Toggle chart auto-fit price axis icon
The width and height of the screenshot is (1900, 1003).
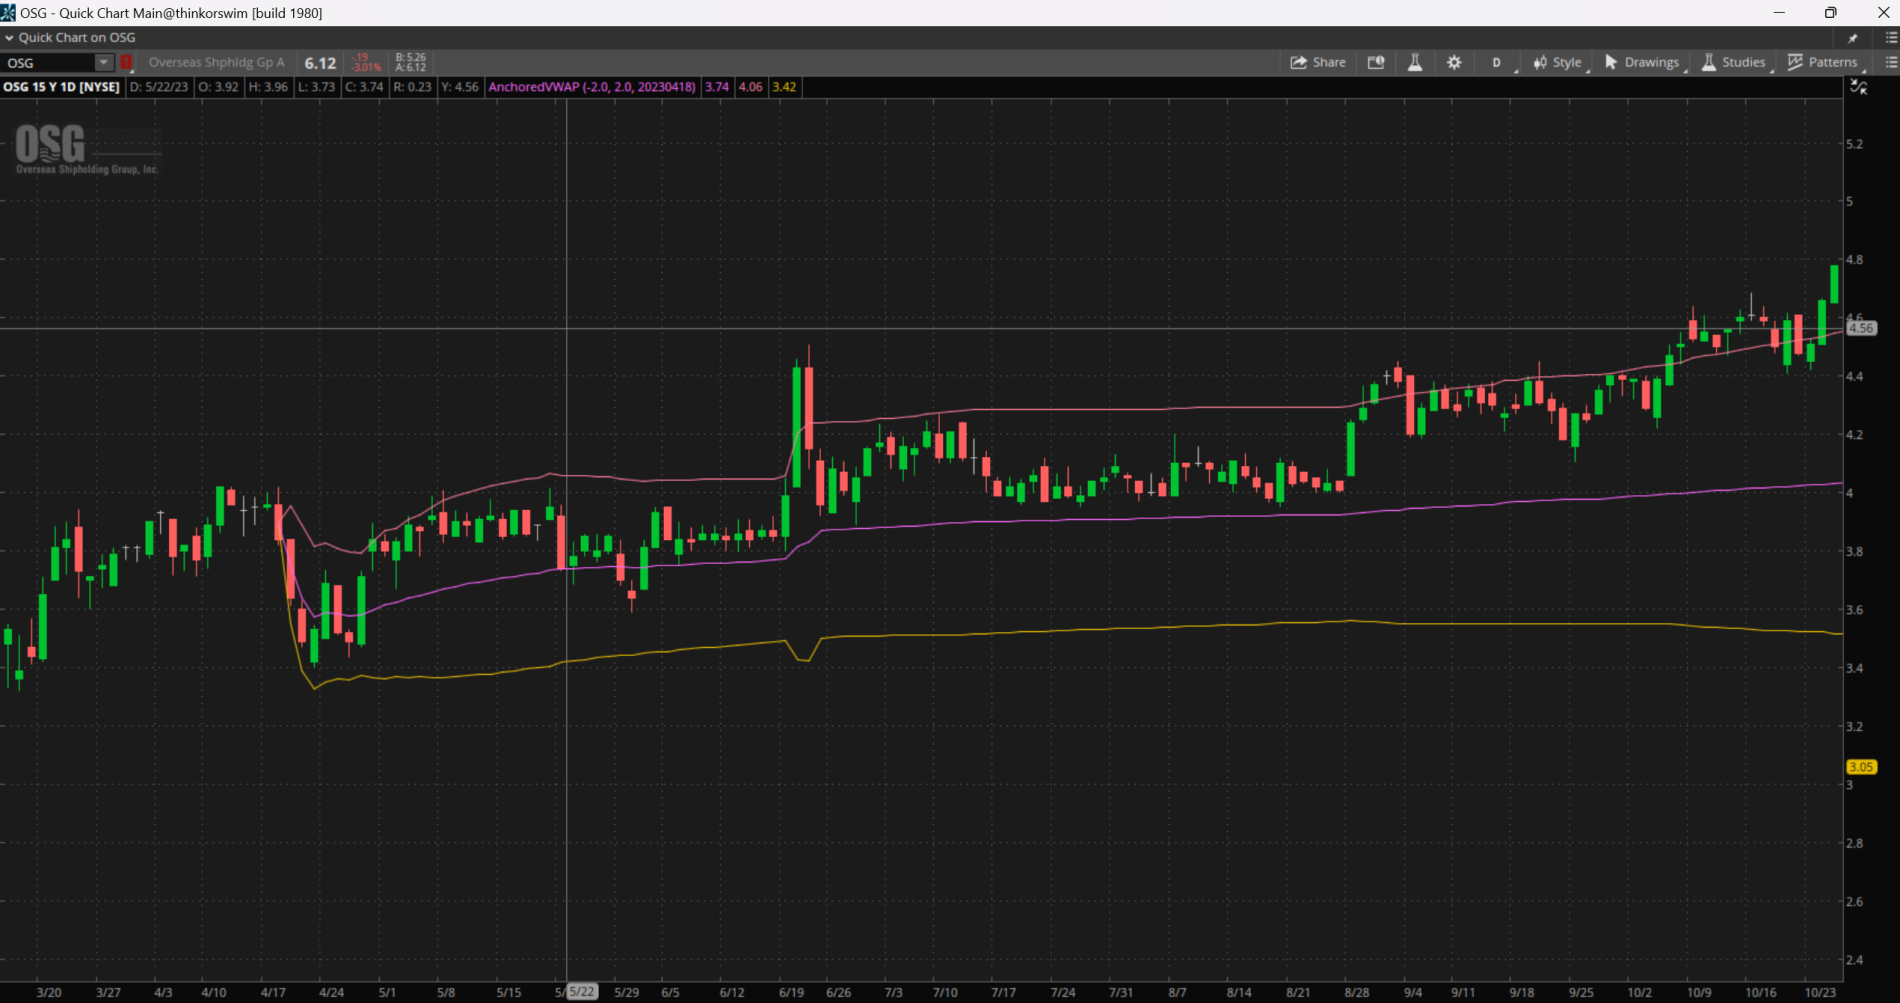[1858, 87]
